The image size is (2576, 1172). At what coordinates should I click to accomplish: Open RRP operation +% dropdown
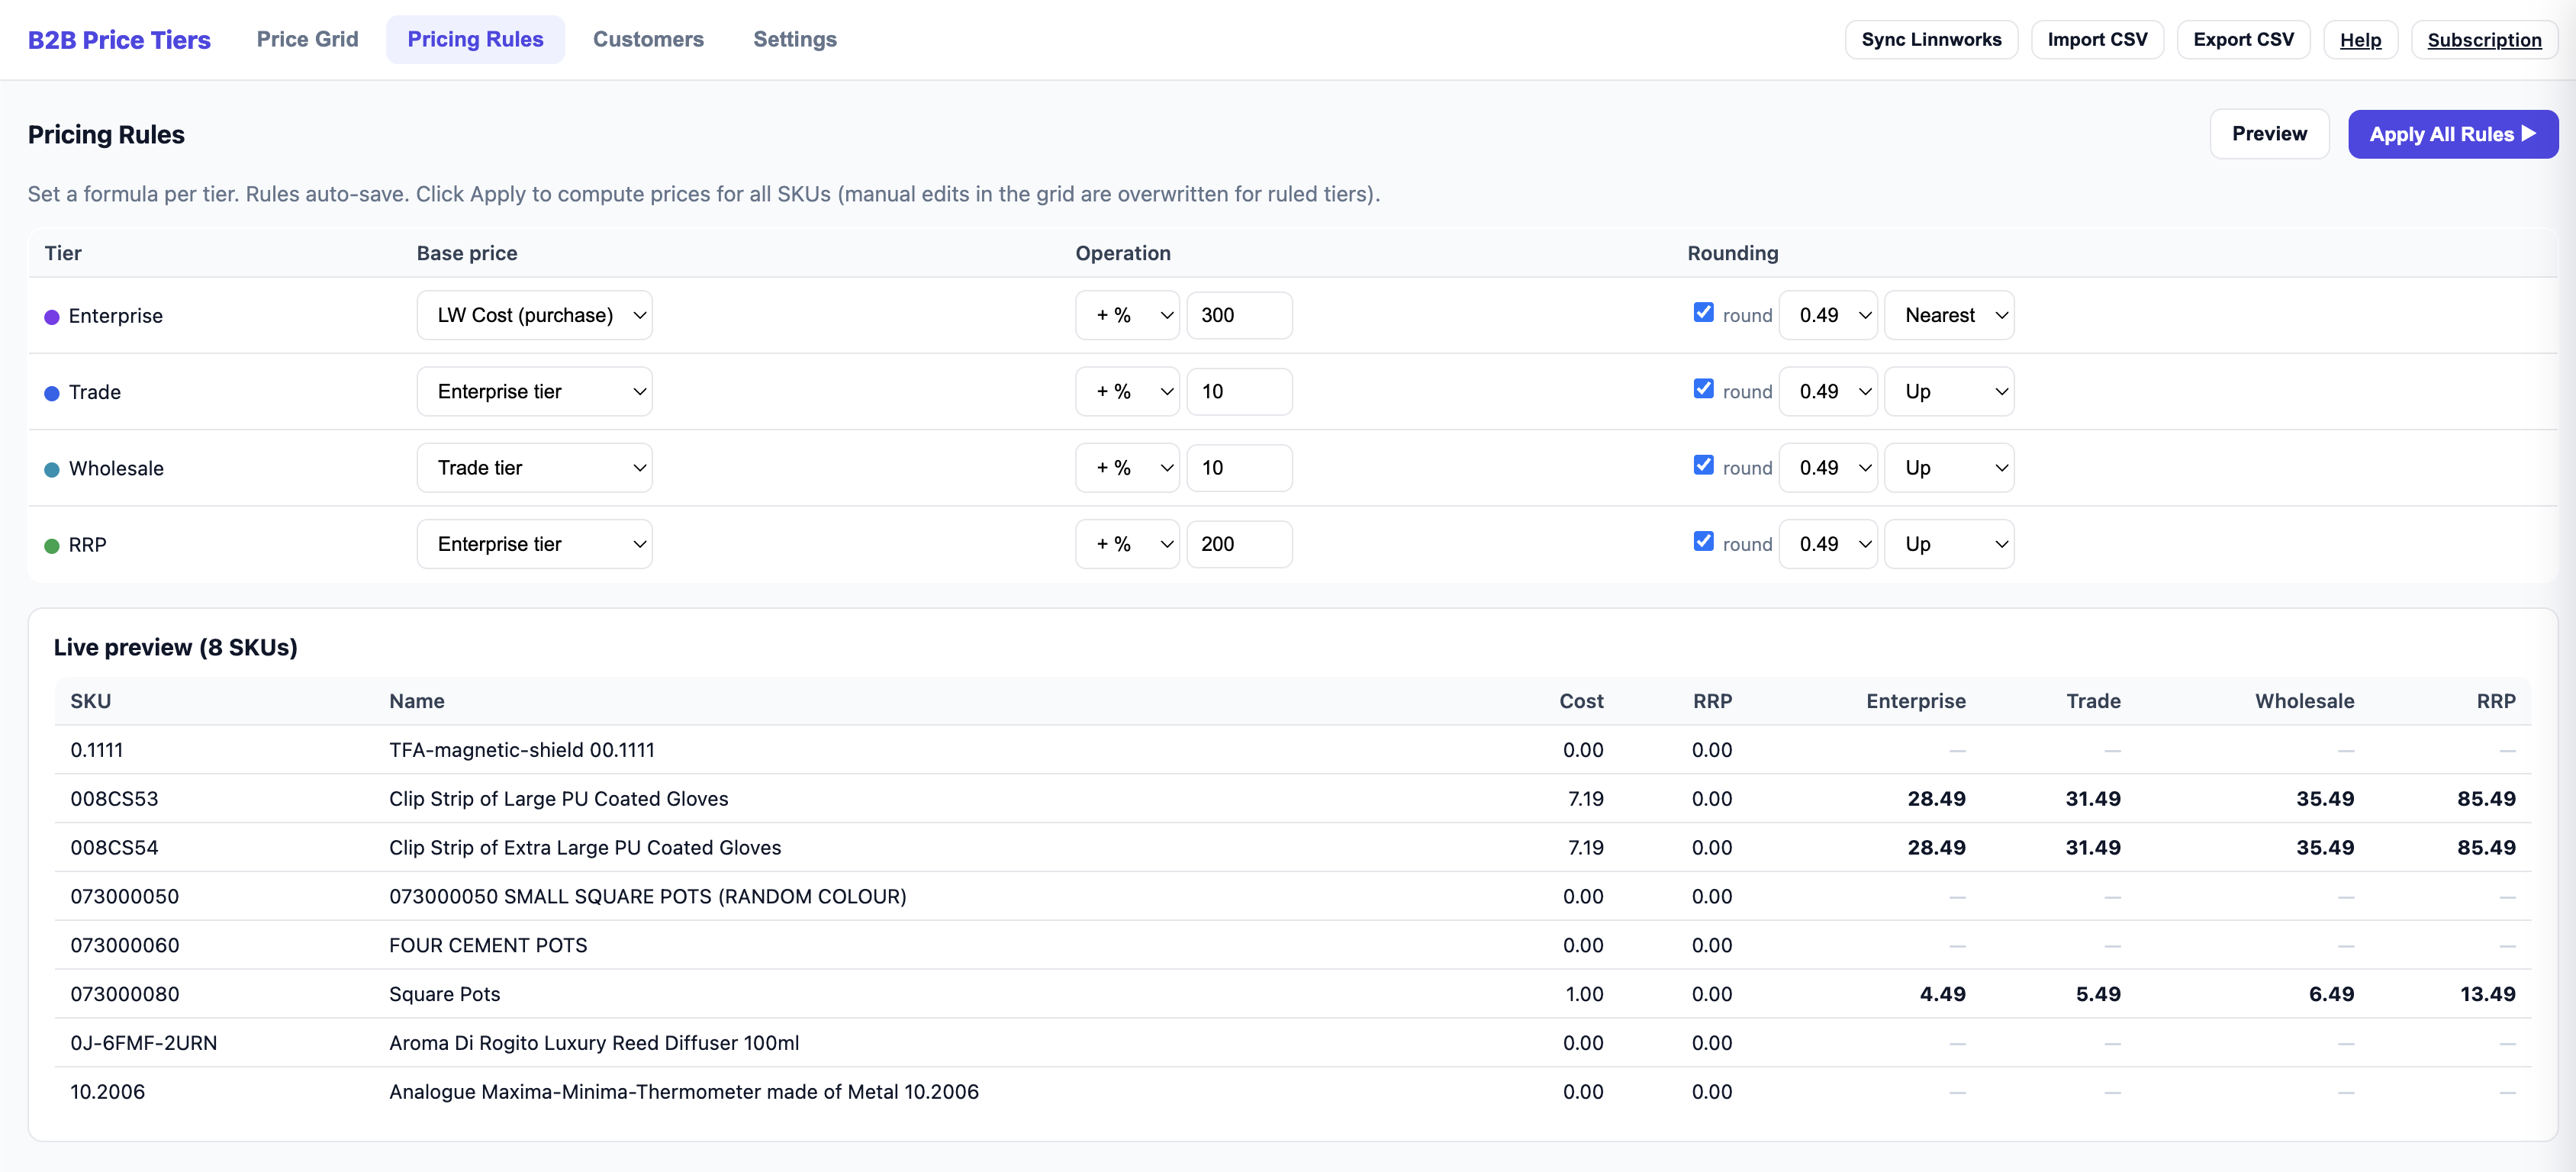[1127, 544]
